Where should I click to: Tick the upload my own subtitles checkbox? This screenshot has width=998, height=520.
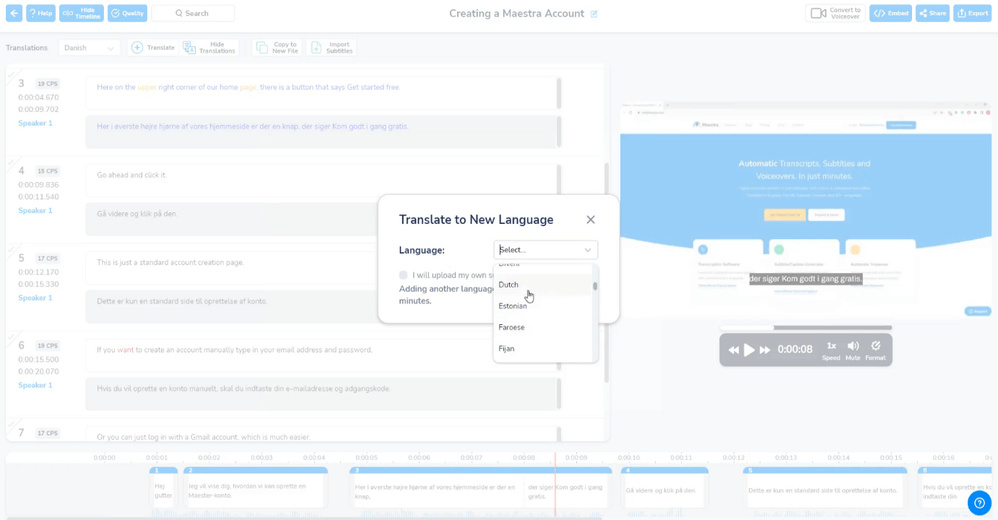click(x=403, y=275)
